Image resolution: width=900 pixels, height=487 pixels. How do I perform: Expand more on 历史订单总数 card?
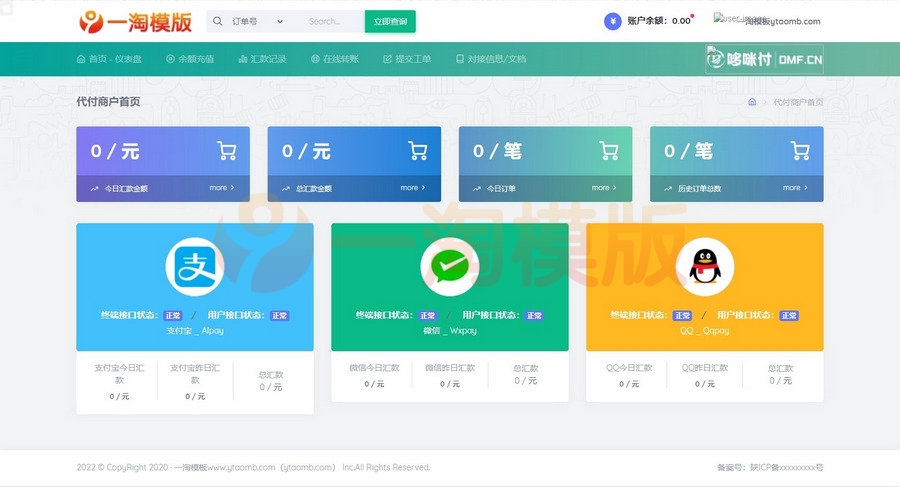(x=795, y=188)
